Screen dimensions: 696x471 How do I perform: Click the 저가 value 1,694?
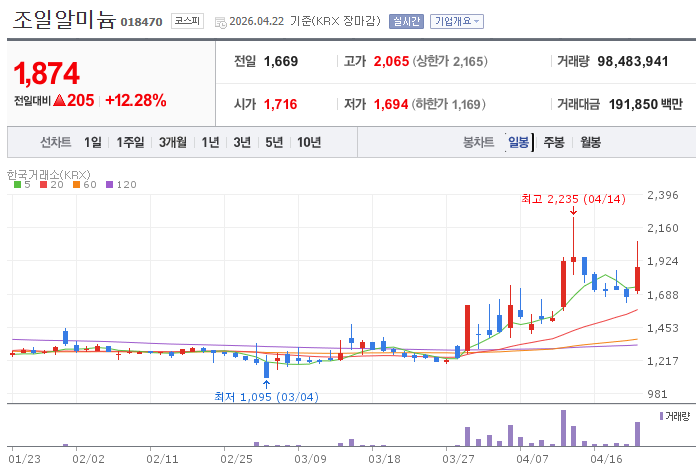tap(391, 104)
